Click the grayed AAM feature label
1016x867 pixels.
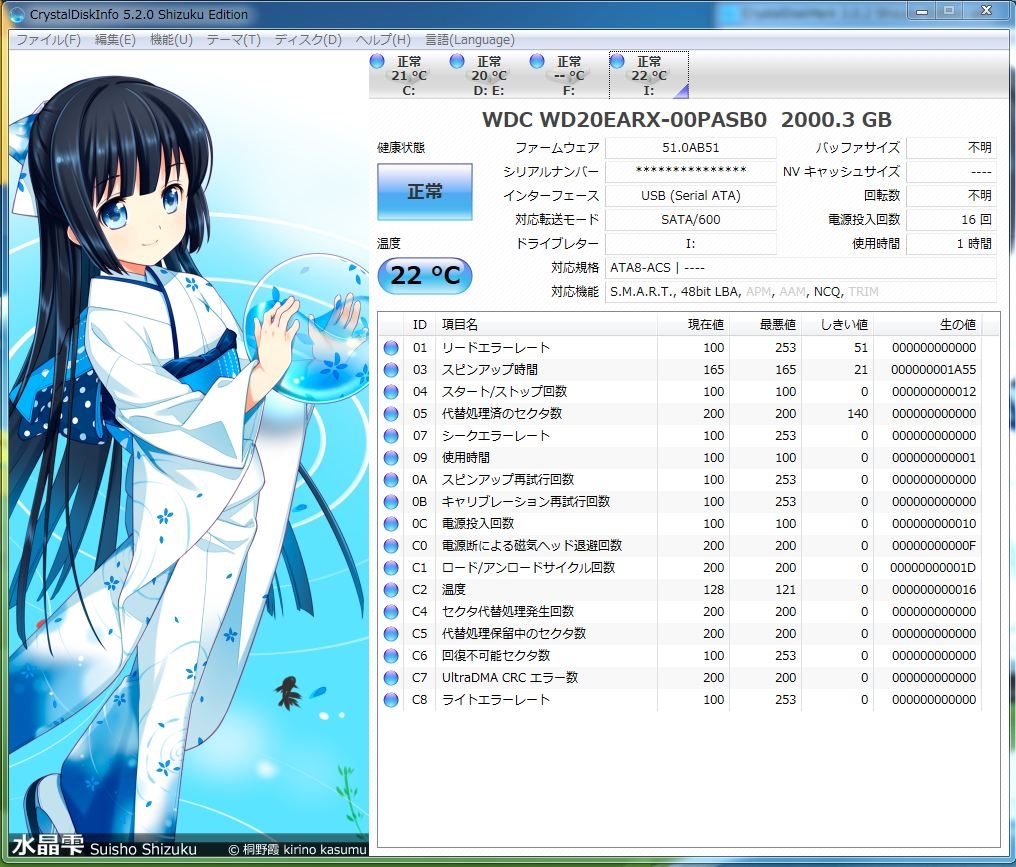click(x=792, y=292)
